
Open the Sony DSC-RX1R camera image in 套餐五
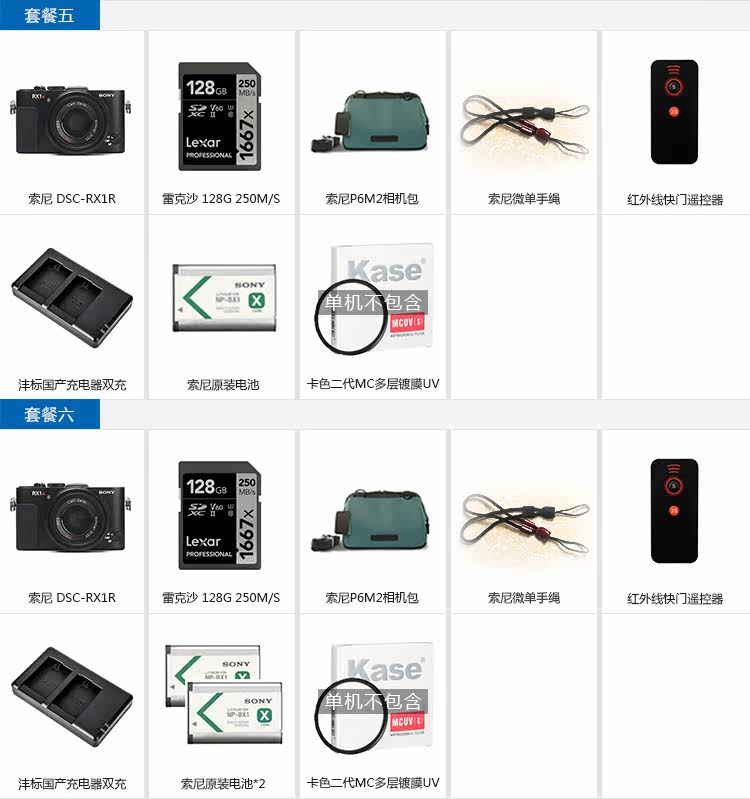coord(70,121)
